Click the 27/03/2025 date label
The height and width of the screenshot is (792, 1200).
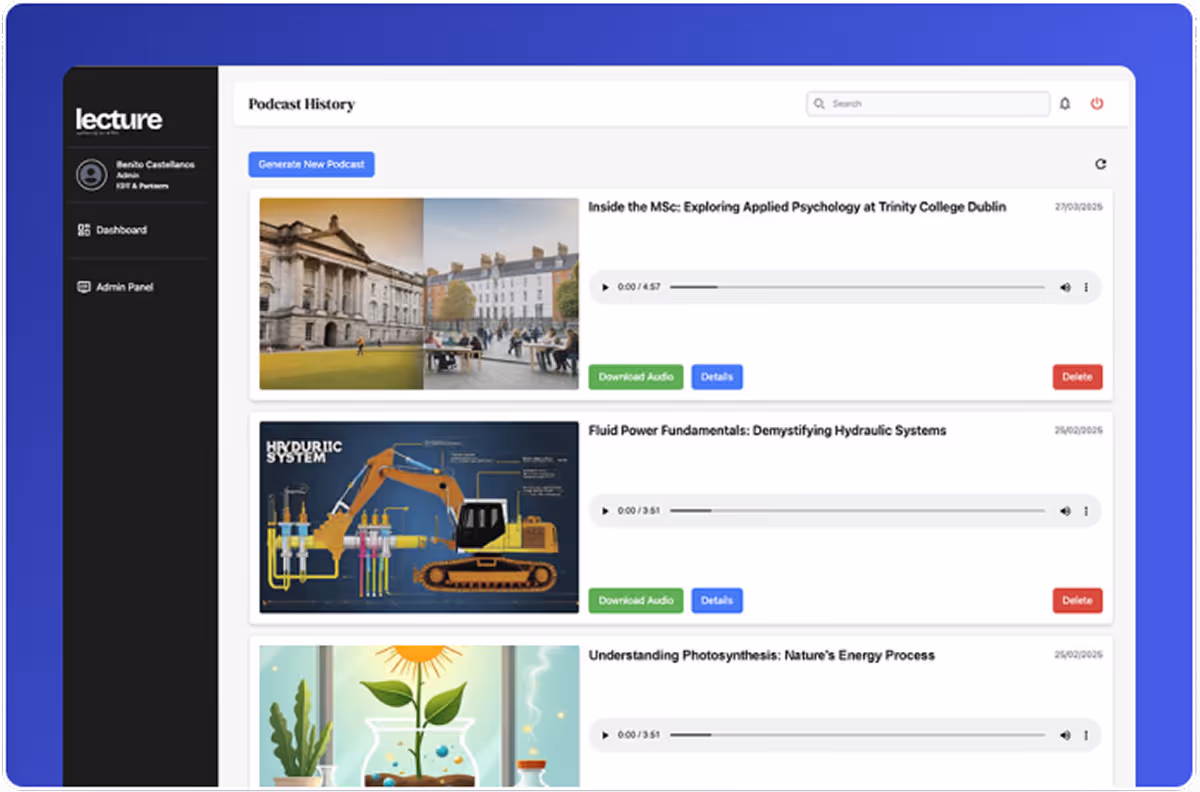point(1078,207)
